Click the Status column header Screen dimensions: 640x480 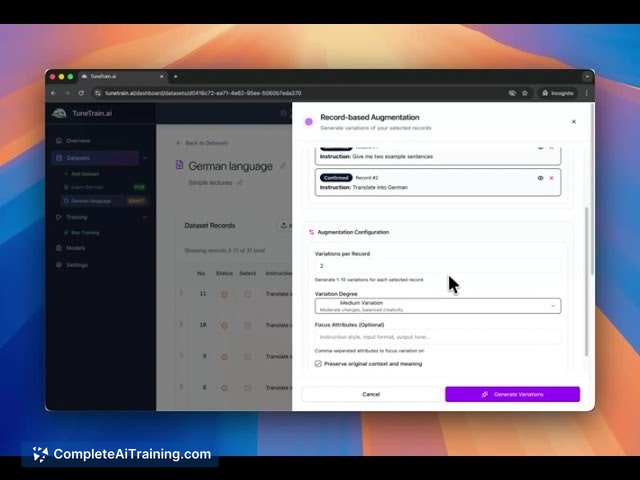[x=224, y=273]
